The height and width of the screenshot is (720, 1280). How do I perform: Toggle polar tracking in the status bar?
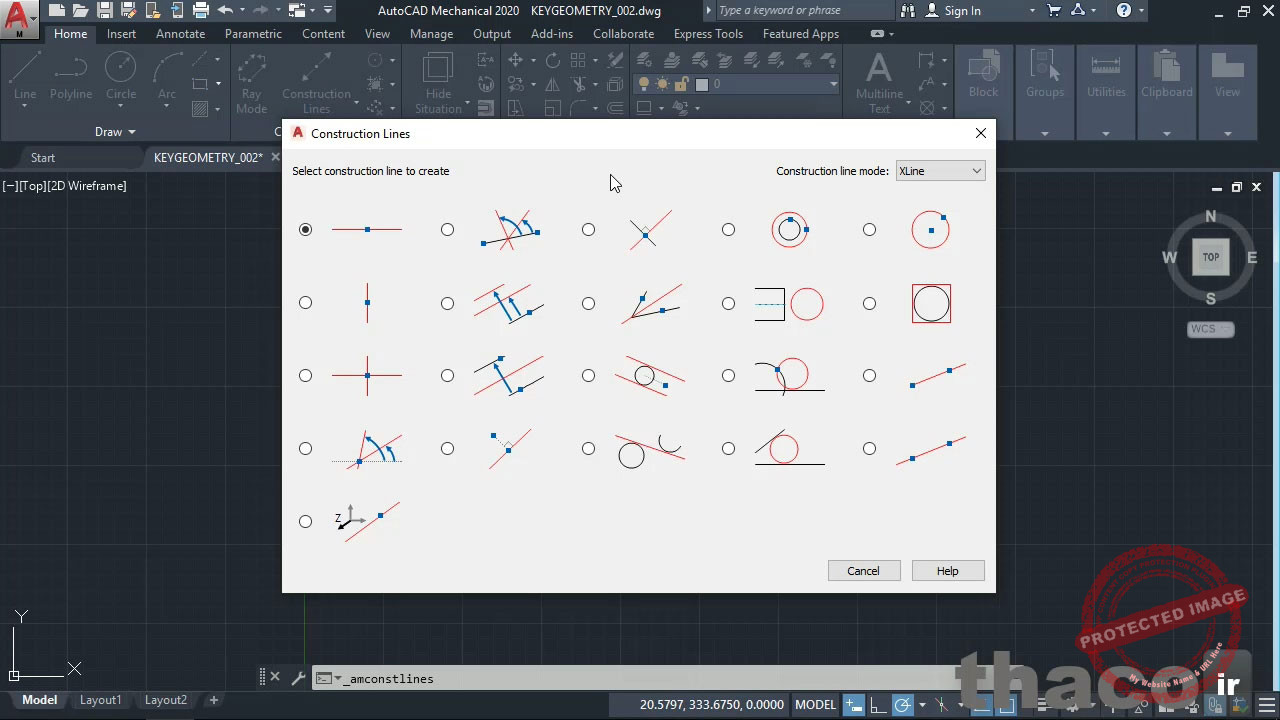coord(903,705)
